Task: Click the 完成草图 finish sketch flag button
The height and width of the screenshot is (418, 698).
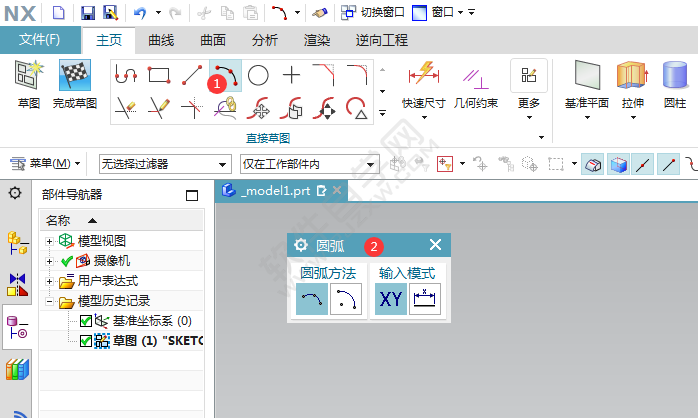Action: 75,85
